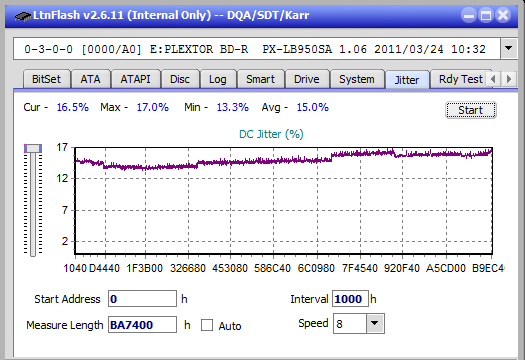Screen dimensions: 525x360
Task: Open the Smart tab
Action: point(260,79)
